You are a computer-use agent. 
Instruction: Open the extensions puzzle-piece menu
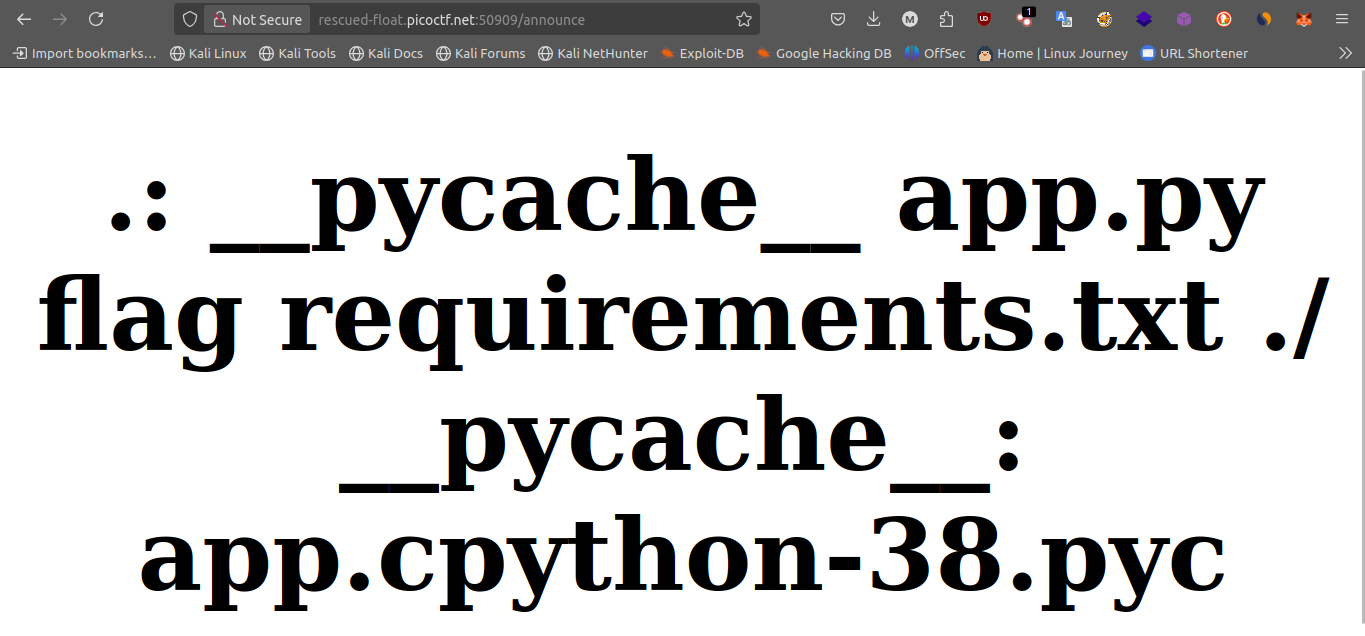tap(946, 19)
